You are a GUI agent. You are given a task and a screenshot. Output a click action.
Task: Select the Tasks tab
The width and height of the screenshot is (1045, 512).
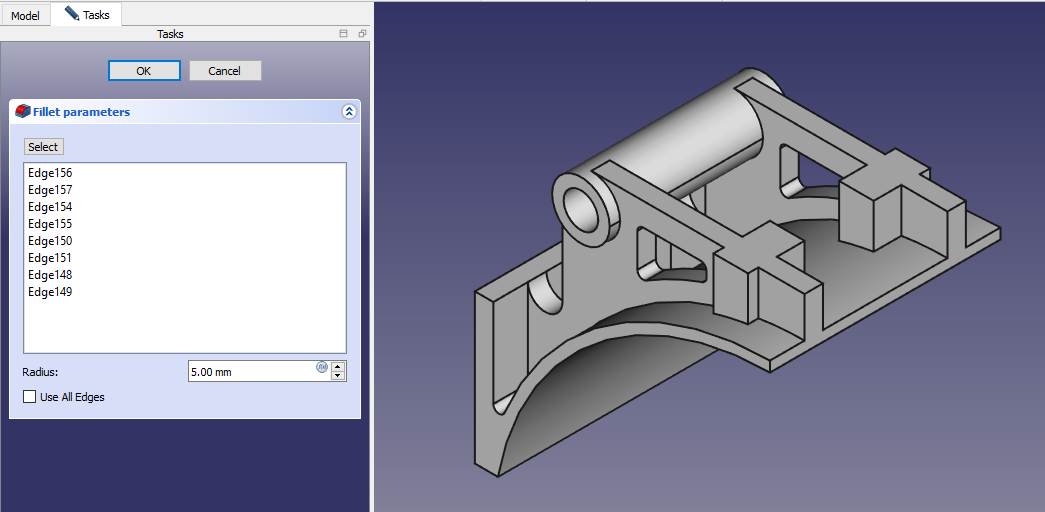pyautogui.click(x=87, y=15)
